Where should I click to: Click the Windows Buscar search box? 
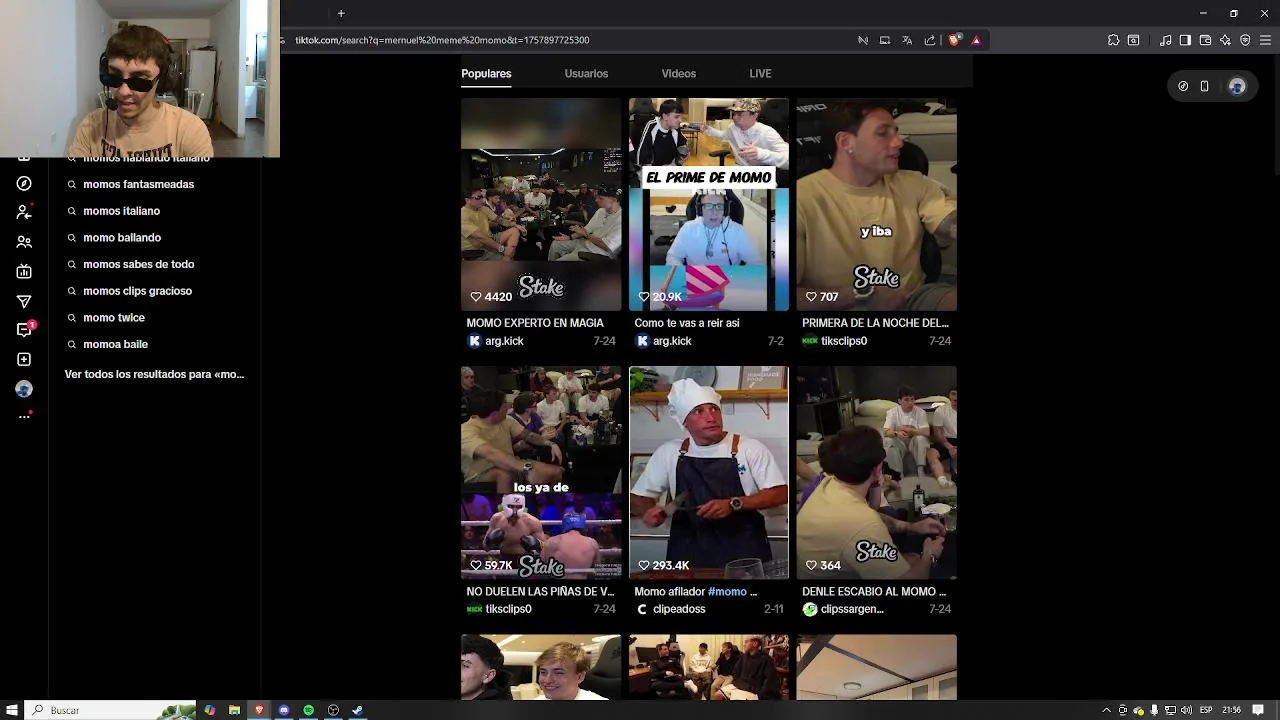[110, 710]
